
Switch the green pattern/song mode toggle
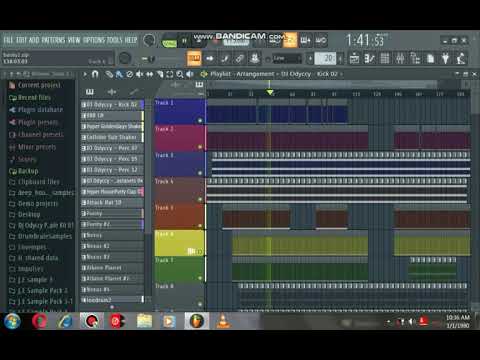click(x=169, y=43)
